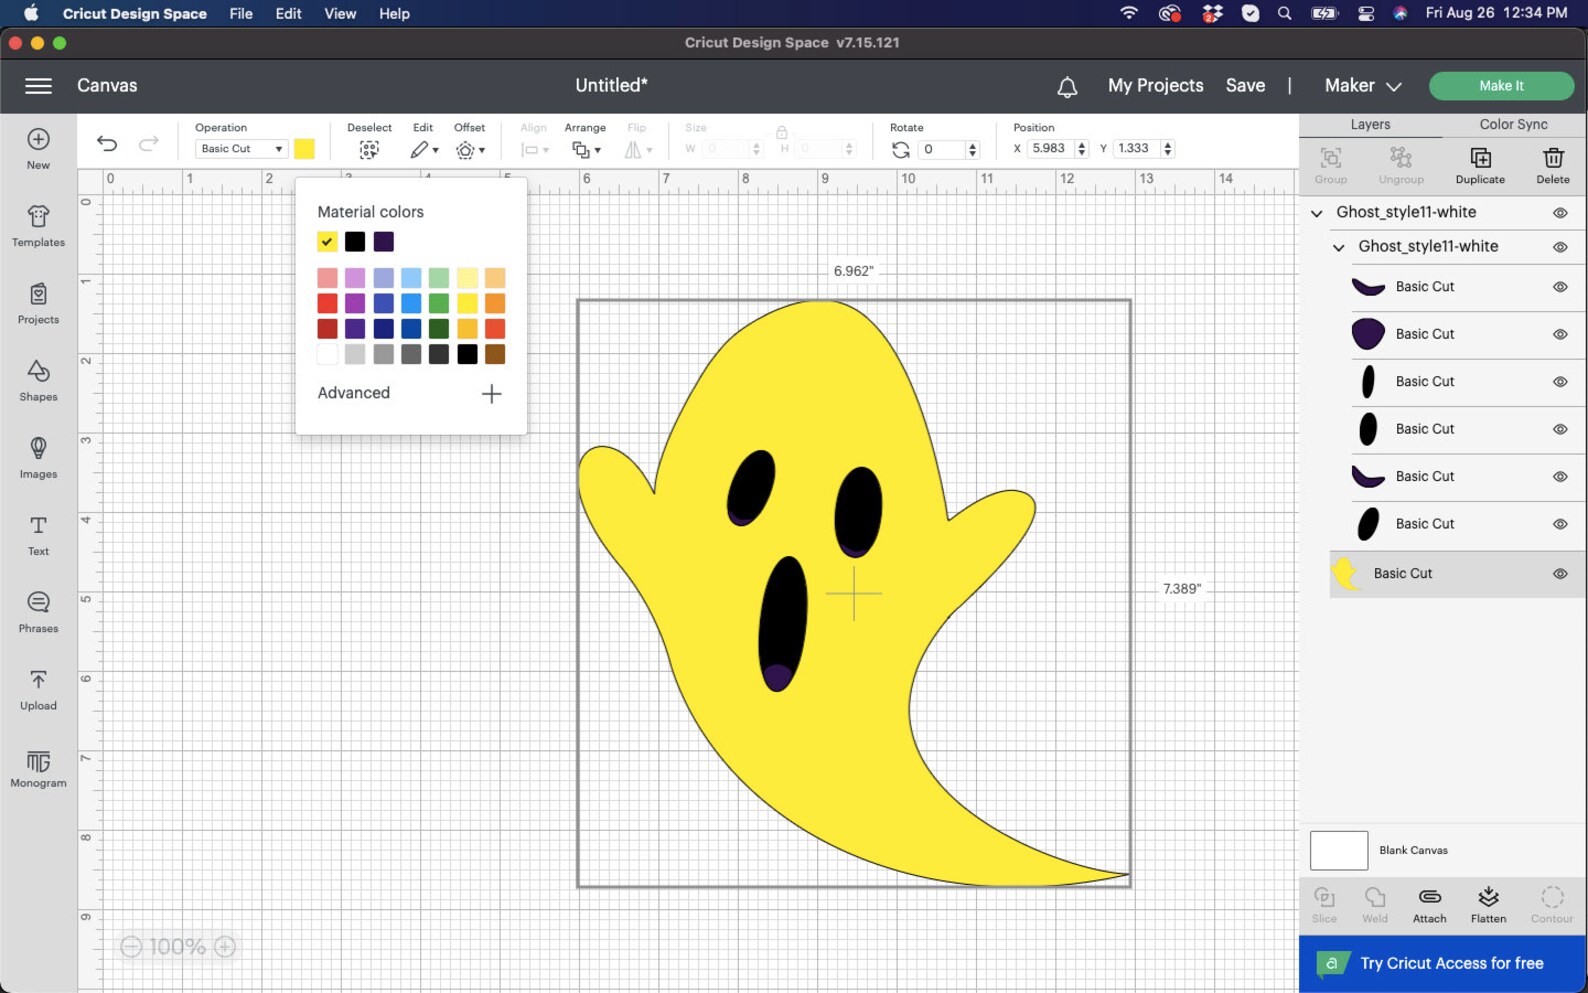Hide the second Basic Cut layer
The width and height of the screenshot is (1588, 993).
pos(1560,335)
